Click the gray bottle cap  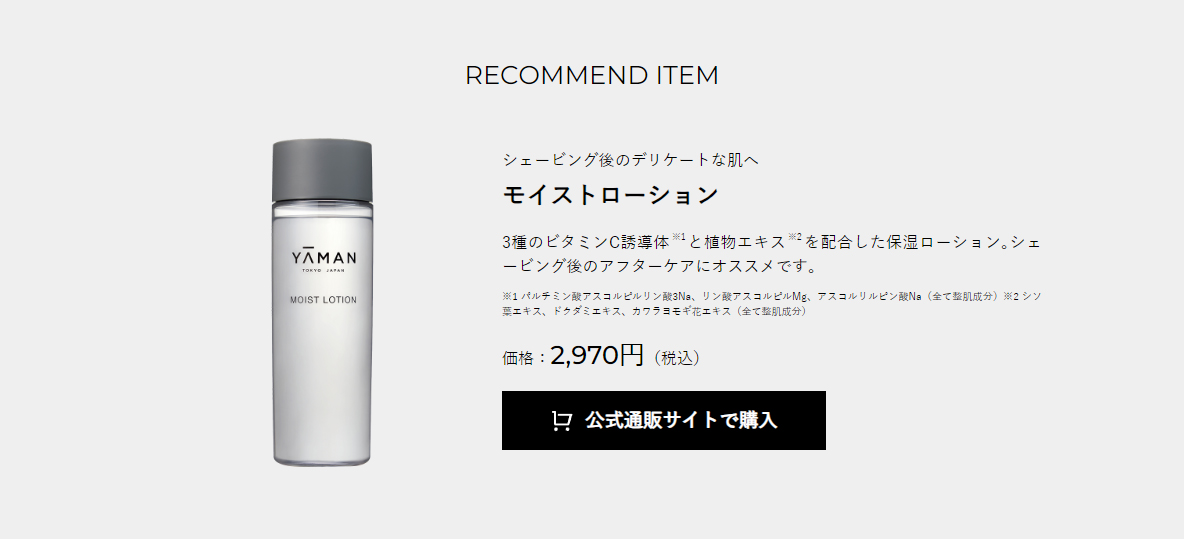pos(322,170)
